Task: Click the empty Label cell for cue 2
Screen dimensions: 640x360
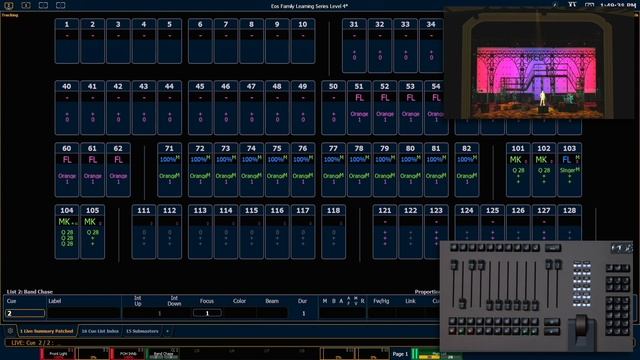Action: point(84,313)
